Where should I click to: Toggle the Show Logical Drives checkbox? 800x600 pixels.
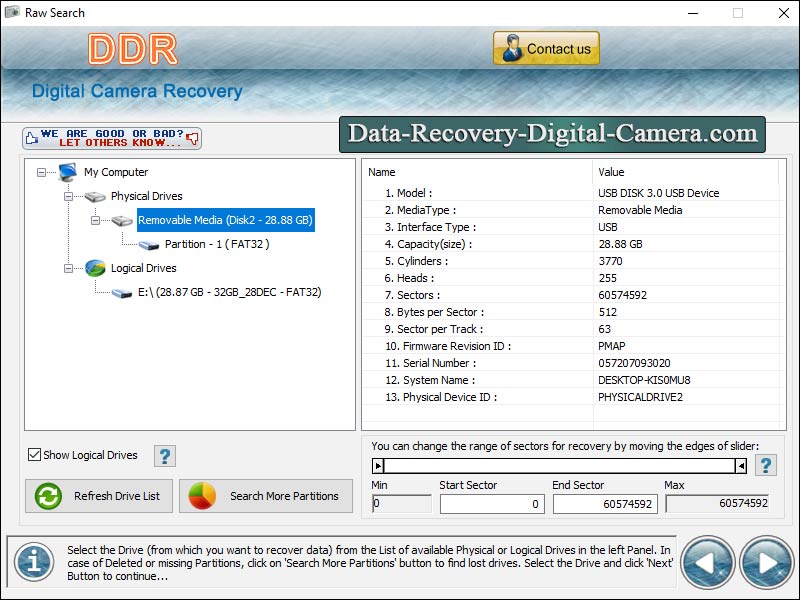coord(34,455)
